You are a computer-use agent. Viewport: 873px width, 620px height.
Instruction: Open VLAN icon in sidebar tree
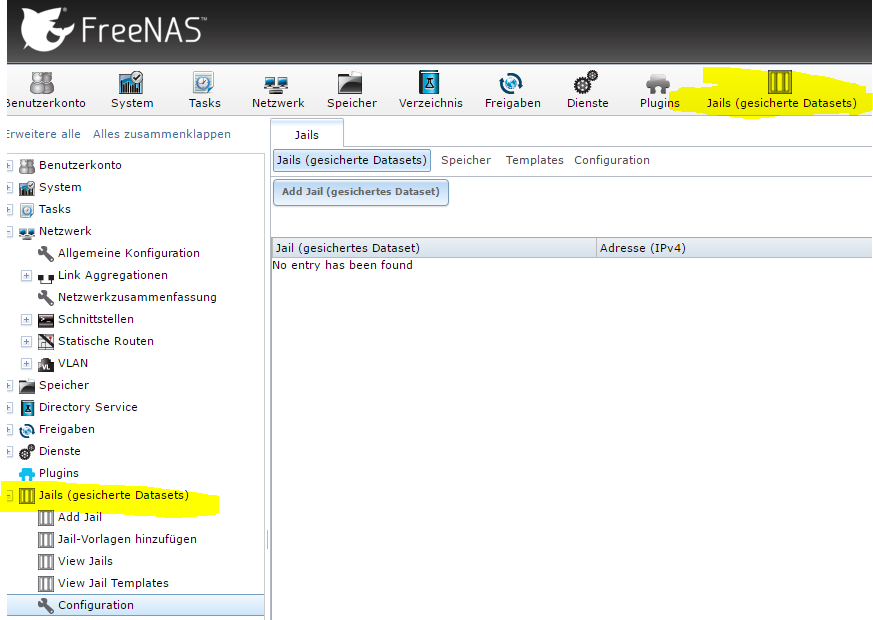coord(46,364)
